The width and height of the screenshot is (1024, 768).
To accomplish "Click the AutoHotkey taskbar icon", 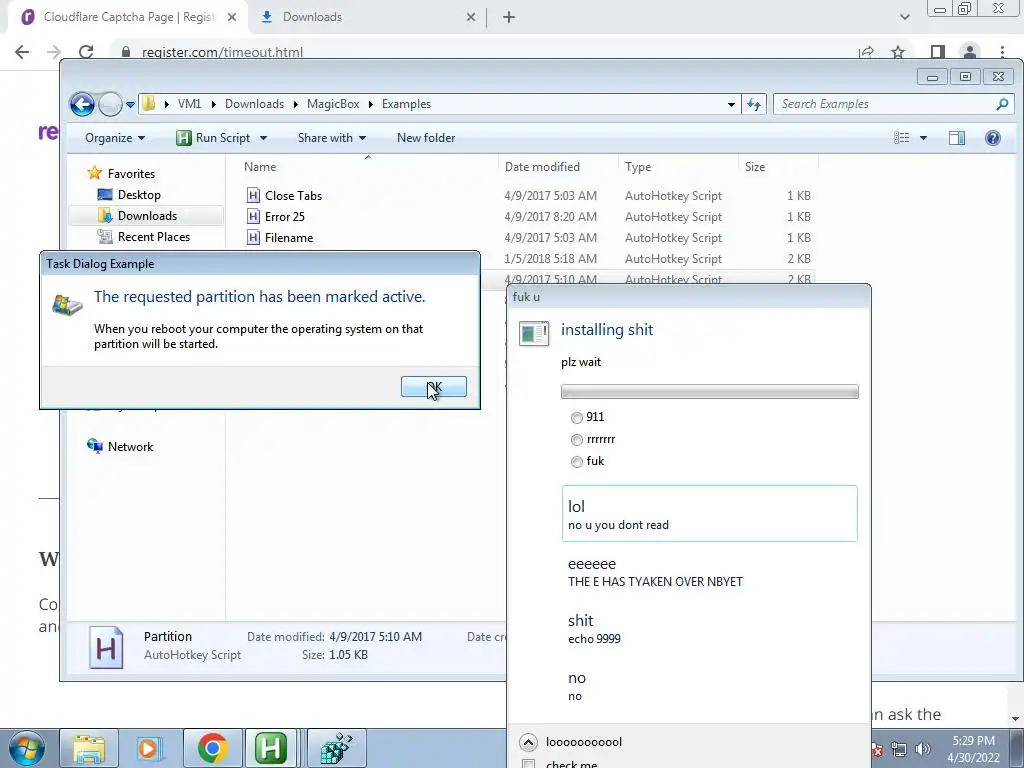I will point(271,748).
